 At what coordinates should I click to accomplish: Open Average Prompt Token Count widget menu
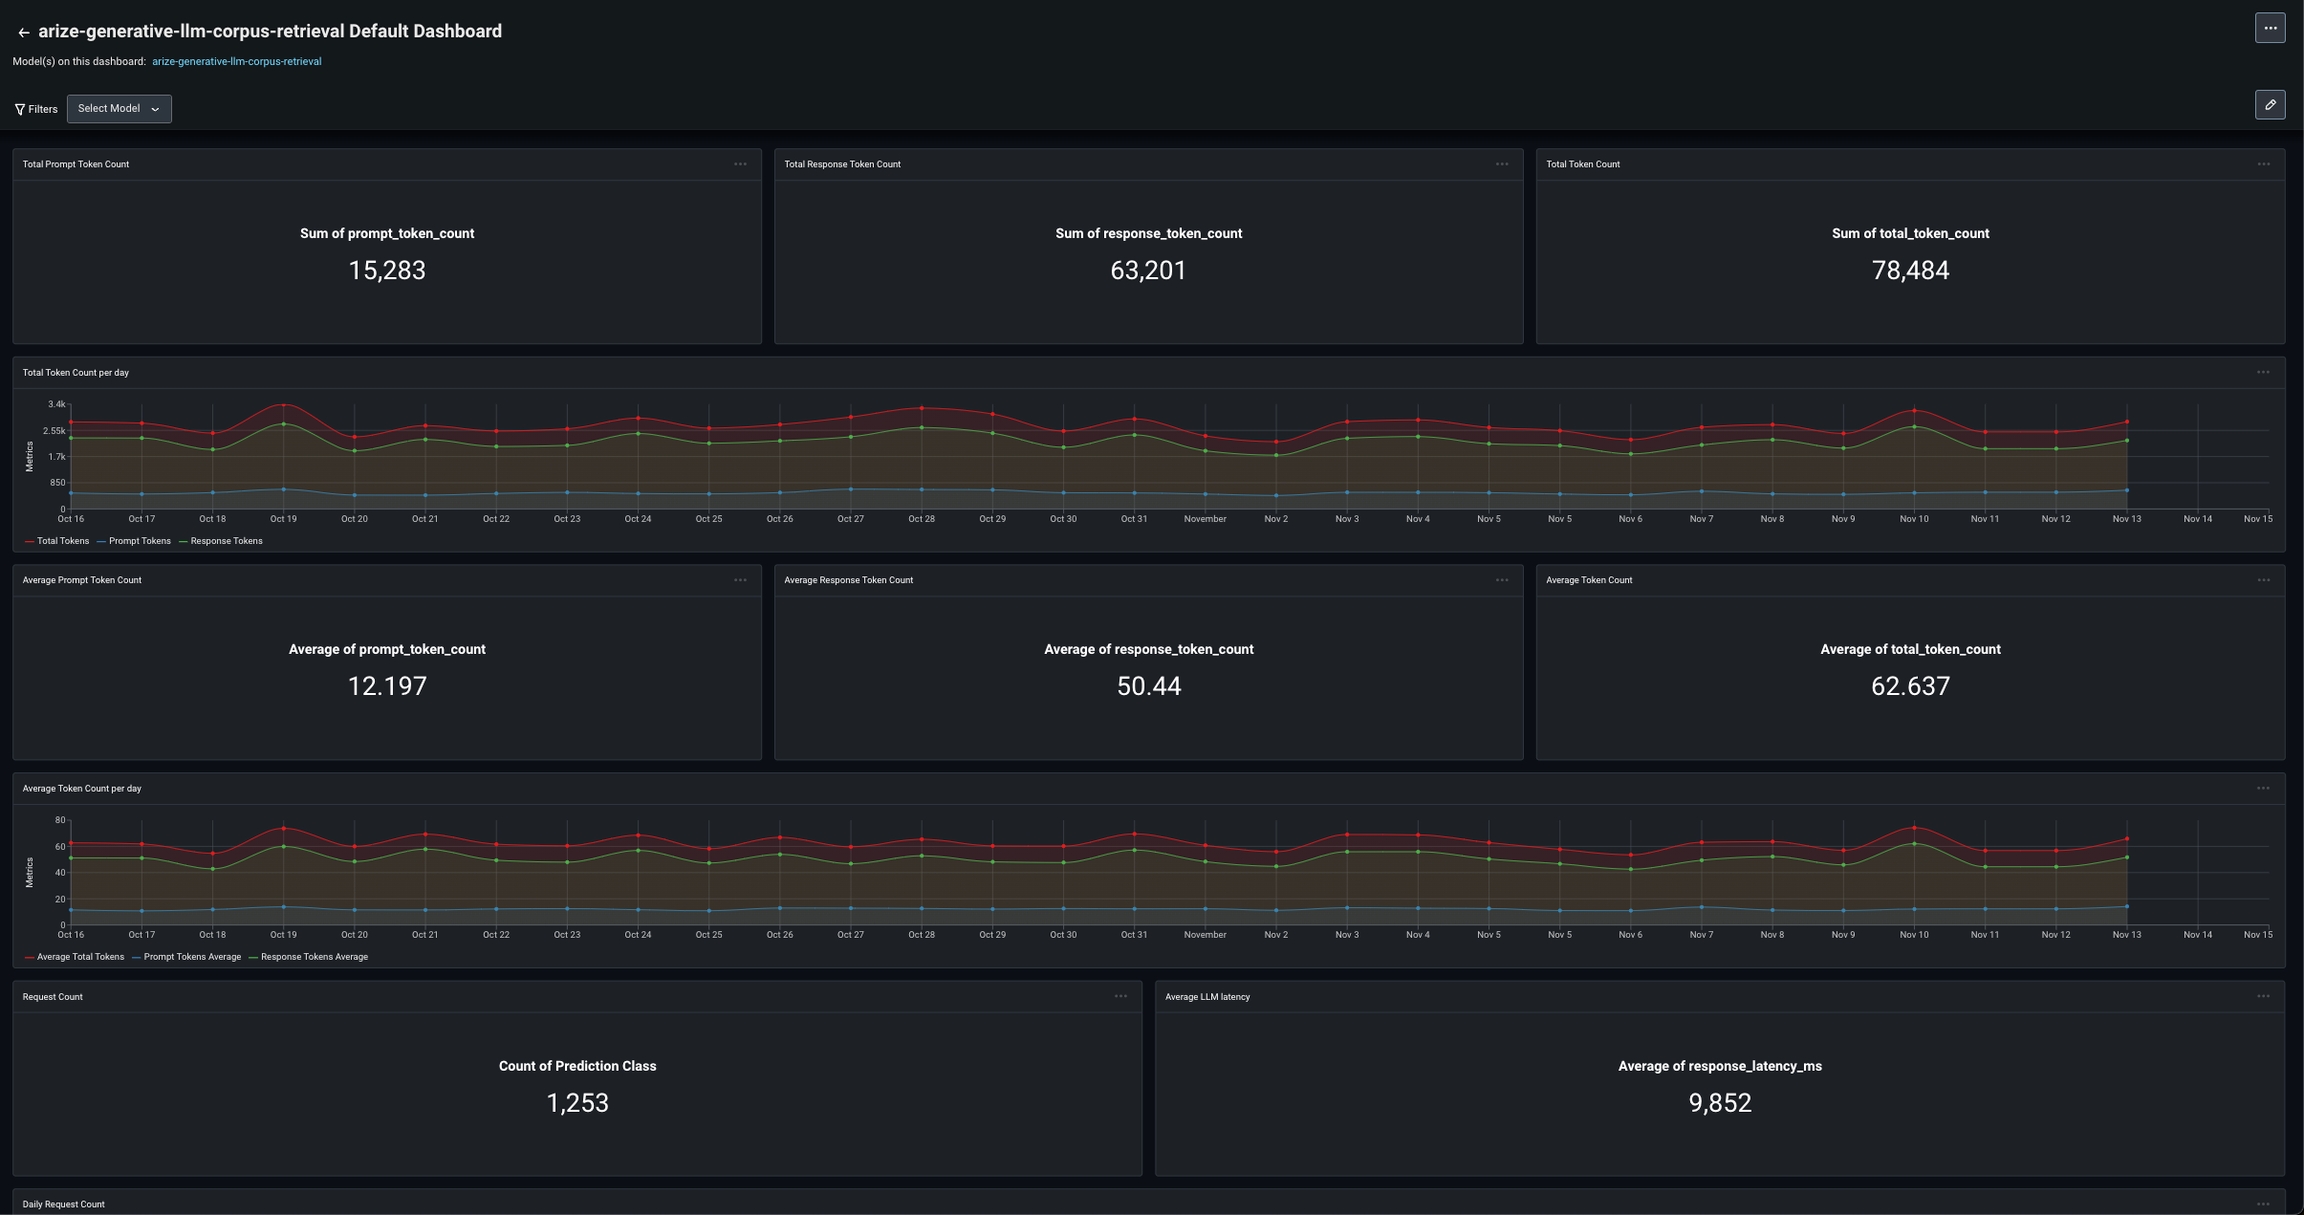click(x=740, y=580)
